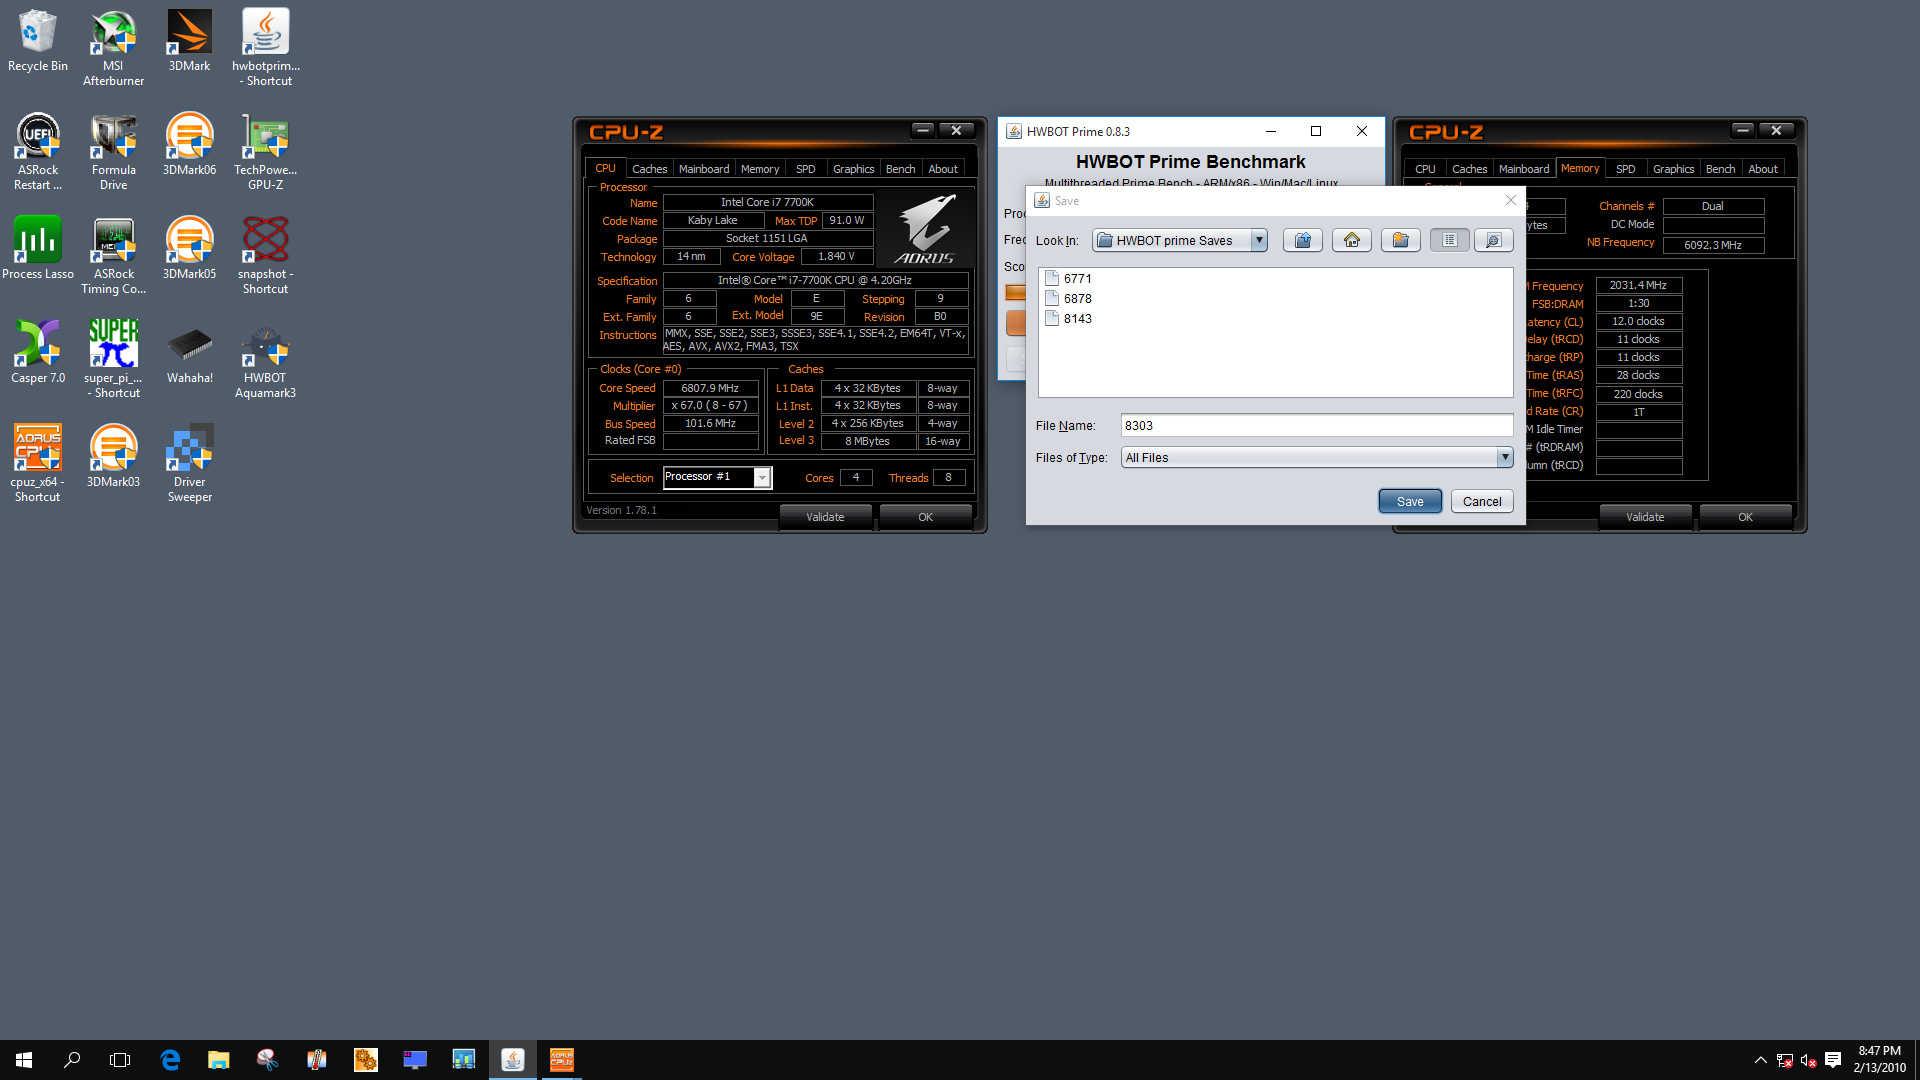This screenshot has height=1080, width=1920.
Task: Select saved file 6878
Action: pos(1068,299)
